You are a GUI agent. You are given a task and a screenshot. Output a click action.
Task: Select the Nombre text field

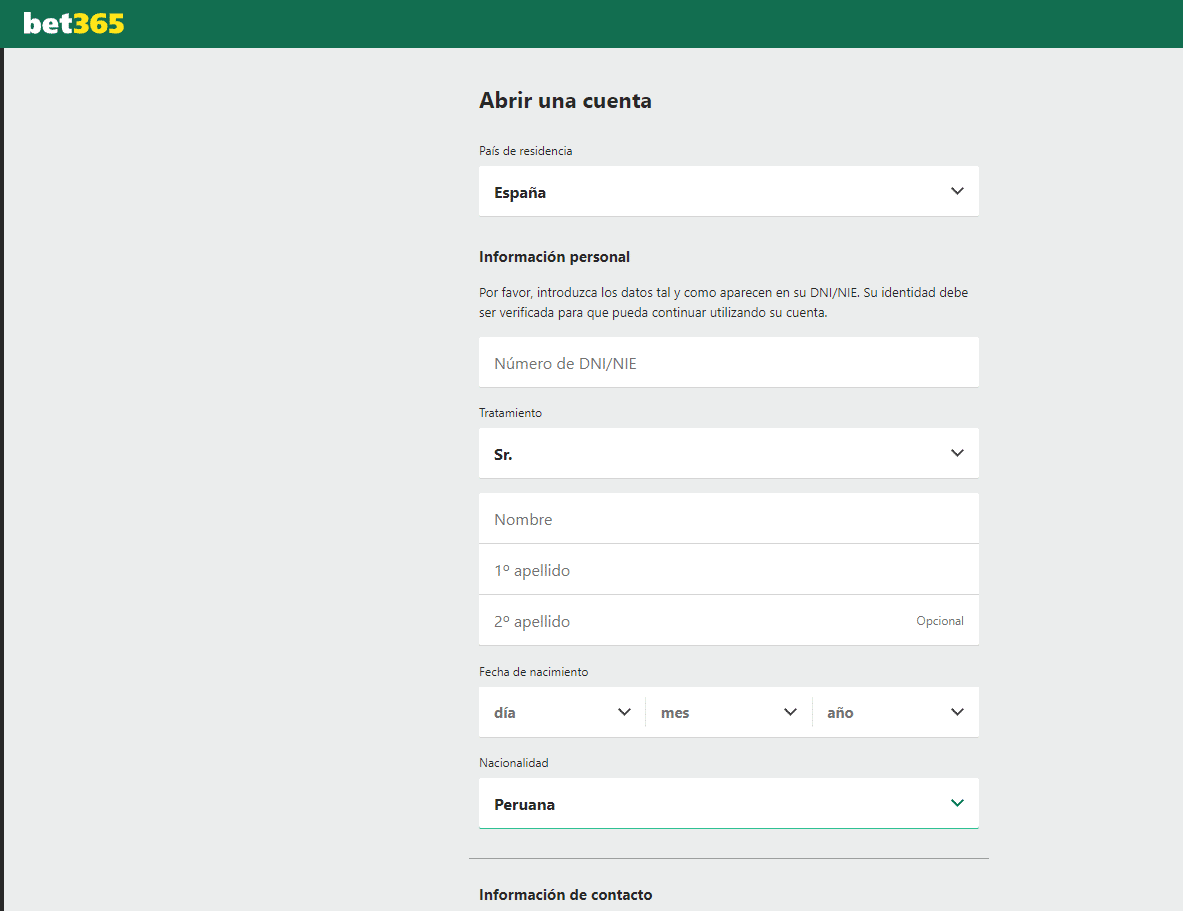(728, 518)
